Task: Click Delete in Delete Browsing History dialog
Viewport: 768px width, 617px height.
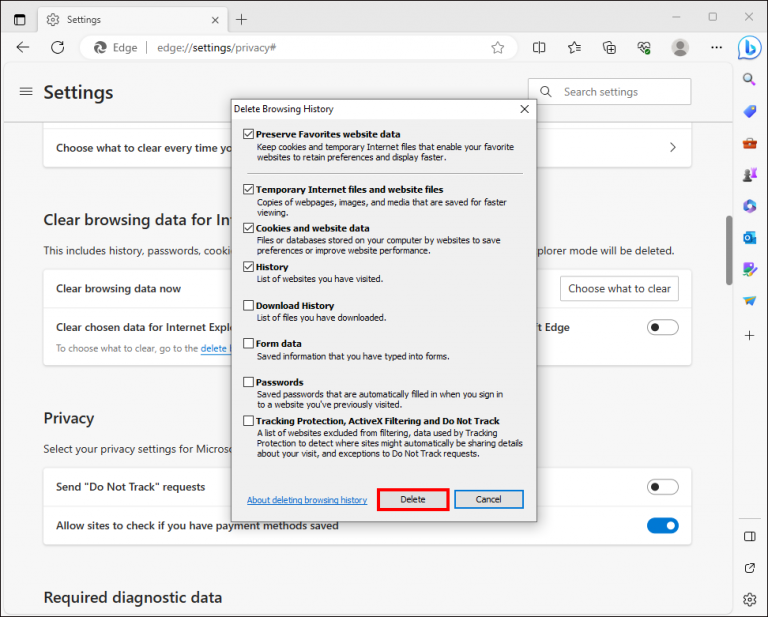Action: pyautogui.click(x=413, y=499)
